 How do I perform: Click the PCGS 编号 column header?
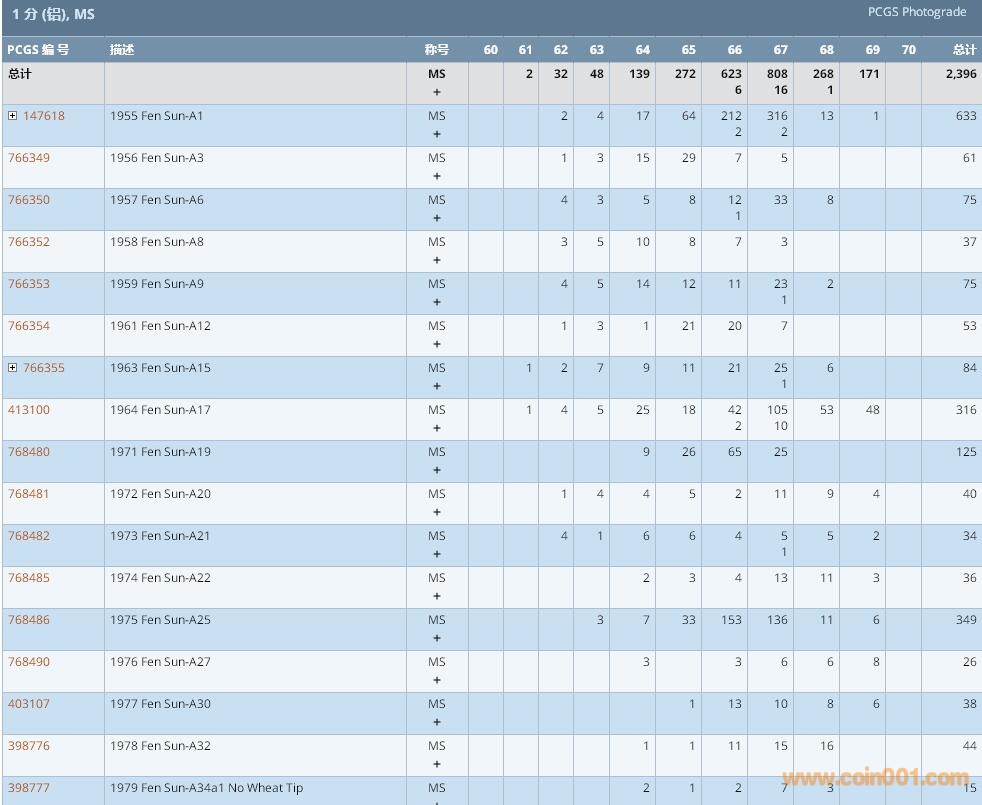pyautogui.click(x=39, y=50)
